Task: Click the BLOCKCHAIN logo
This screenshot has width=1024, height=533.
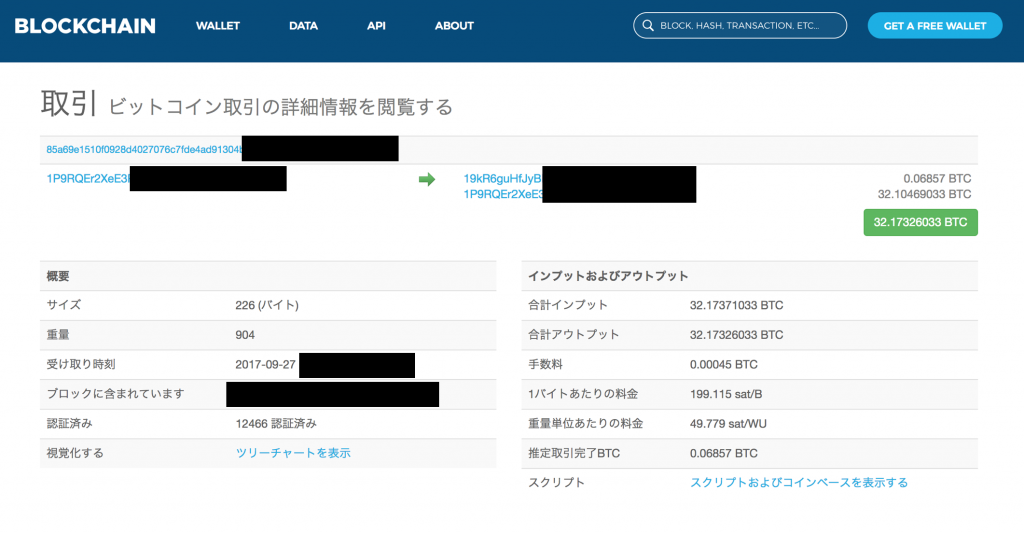Action: click(x=85, y=25)
